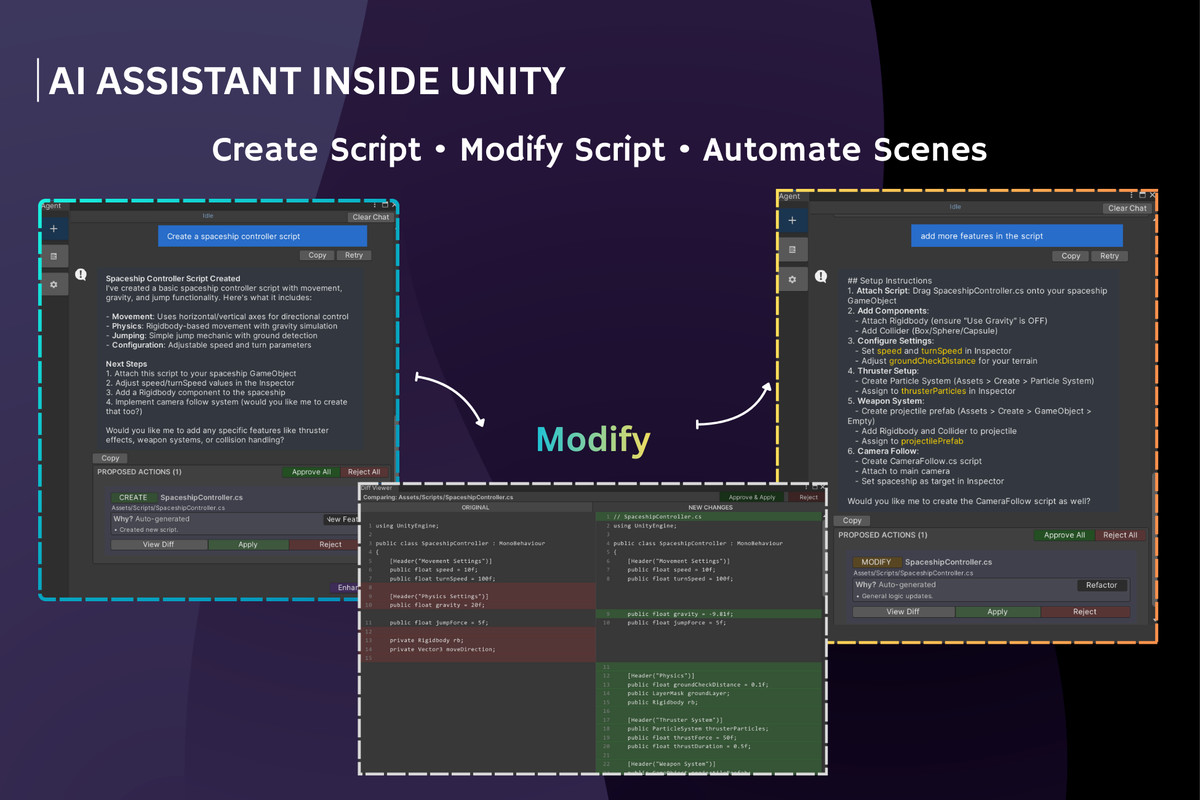This screenshot has height=800, width=1200.
Task: Open the kebab menu icon of right Agent window
Action: pyautogui.click(x=1132, y=195)
